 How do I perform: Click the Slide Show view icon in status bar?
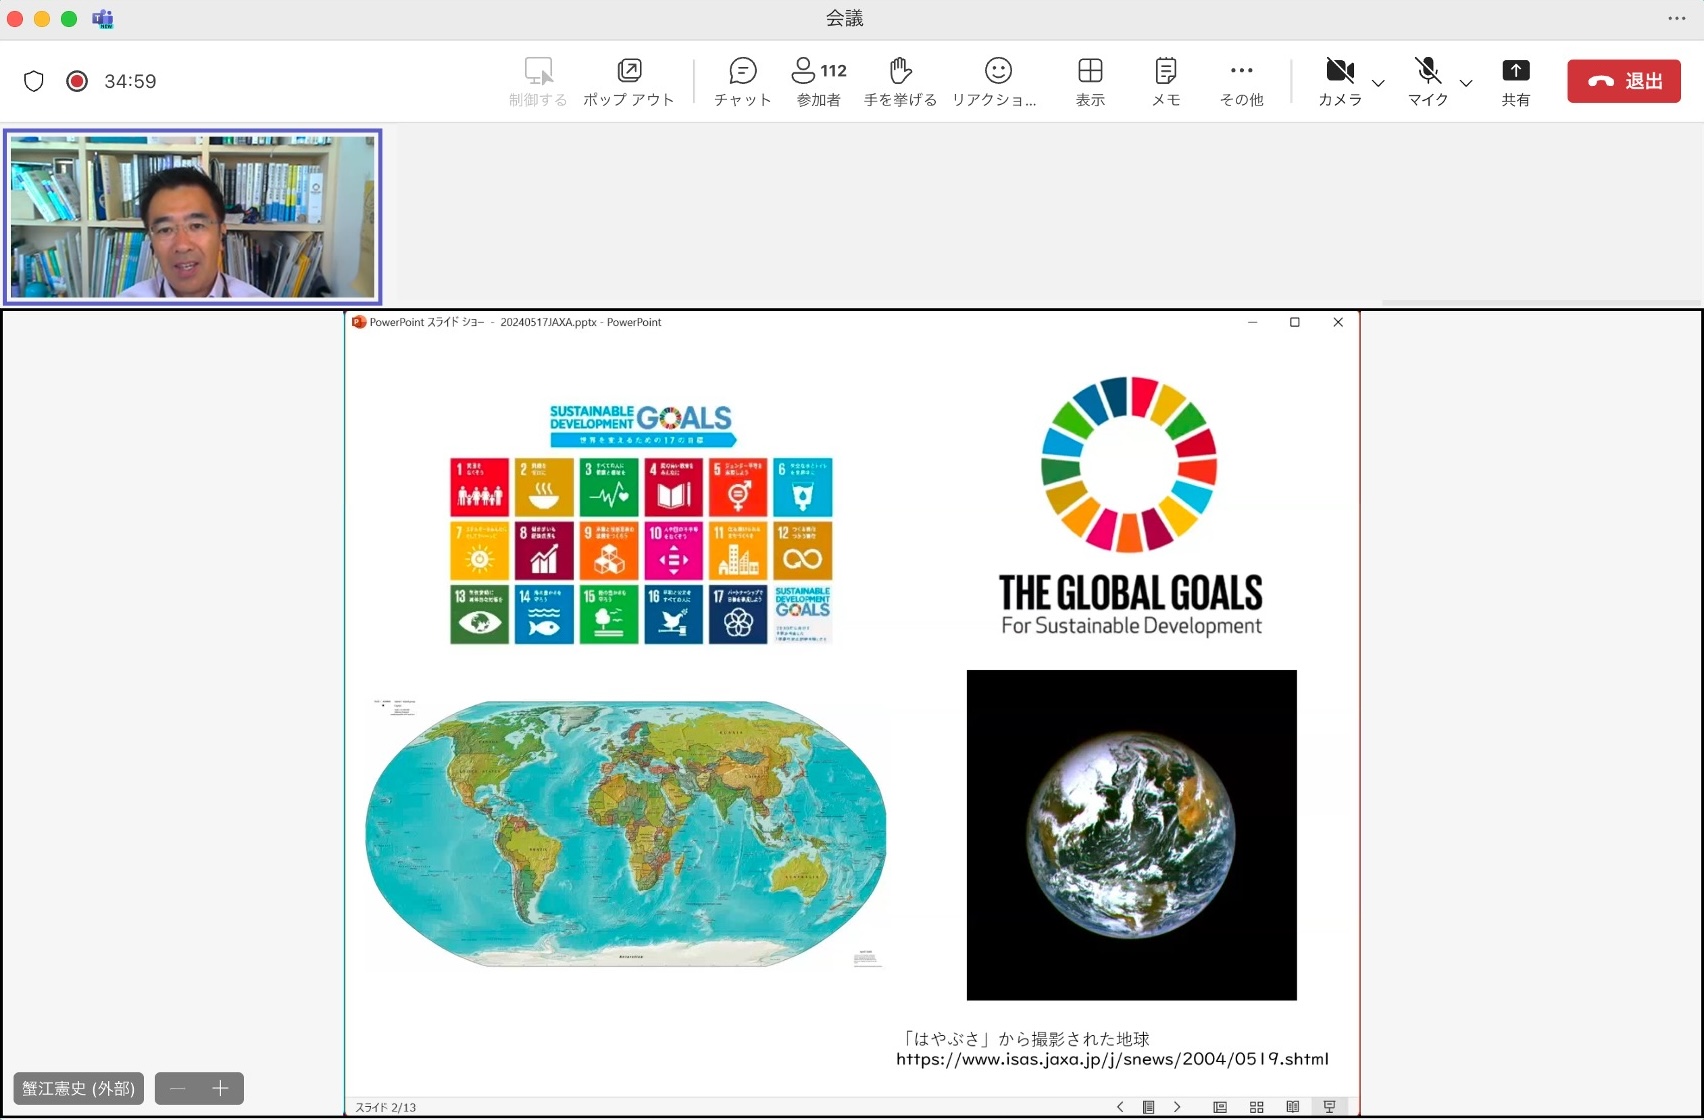point(1329,1107)
